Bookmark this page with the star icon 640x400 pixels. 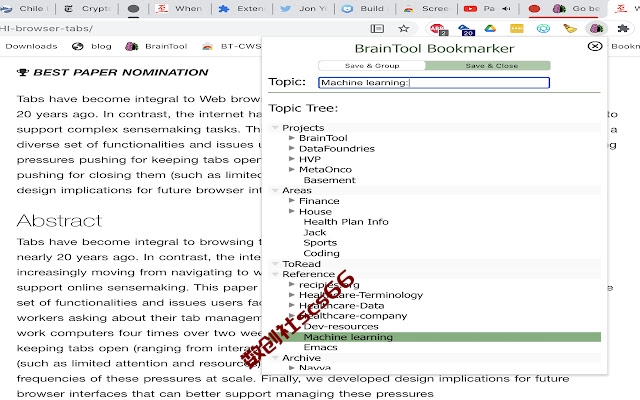pos(404,29)
